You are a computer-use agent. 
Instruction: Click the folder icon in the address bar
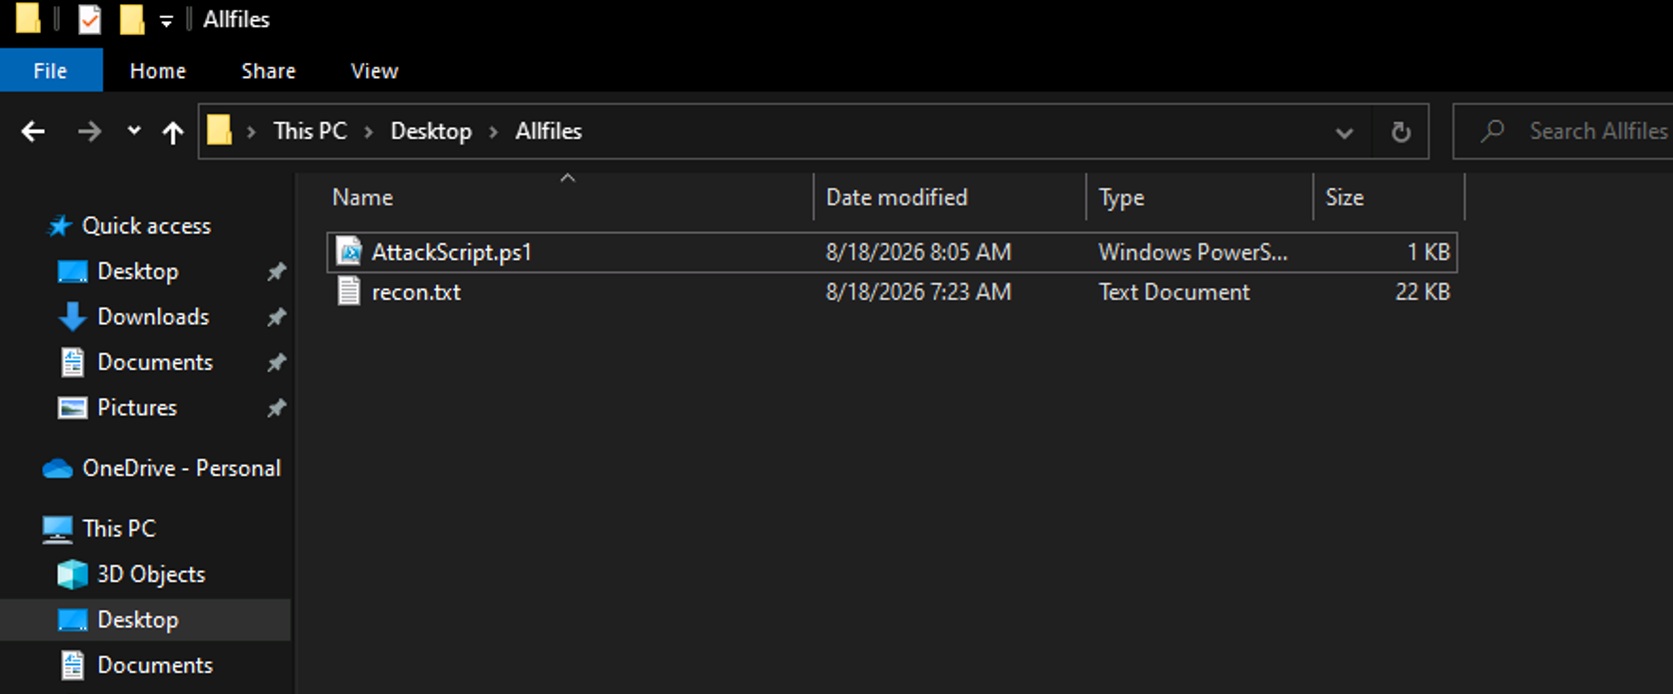219,130
